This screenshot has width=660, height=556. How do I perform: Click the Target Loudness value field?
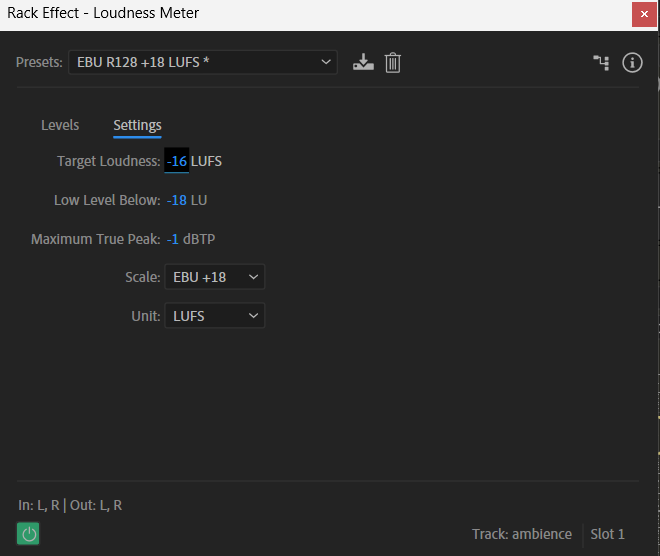177,161
